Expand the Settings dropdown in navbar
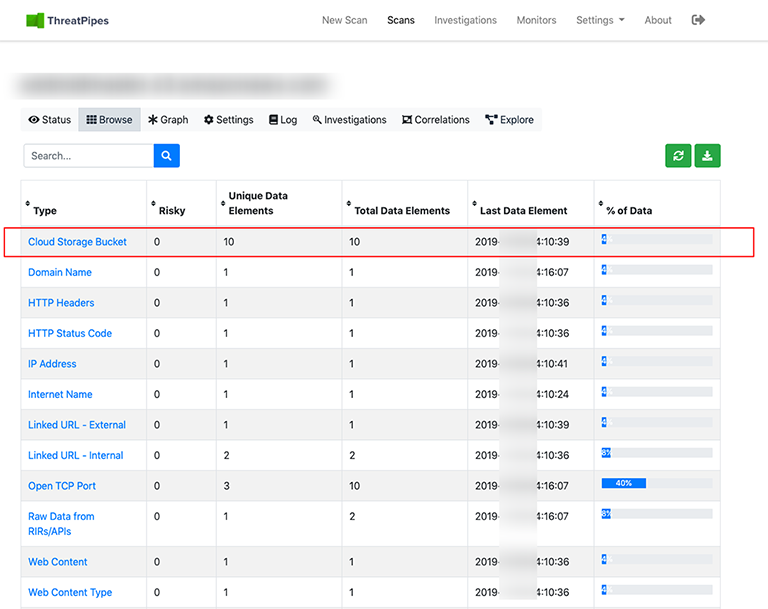Viewport: 768px width, 609px height. 600,20
